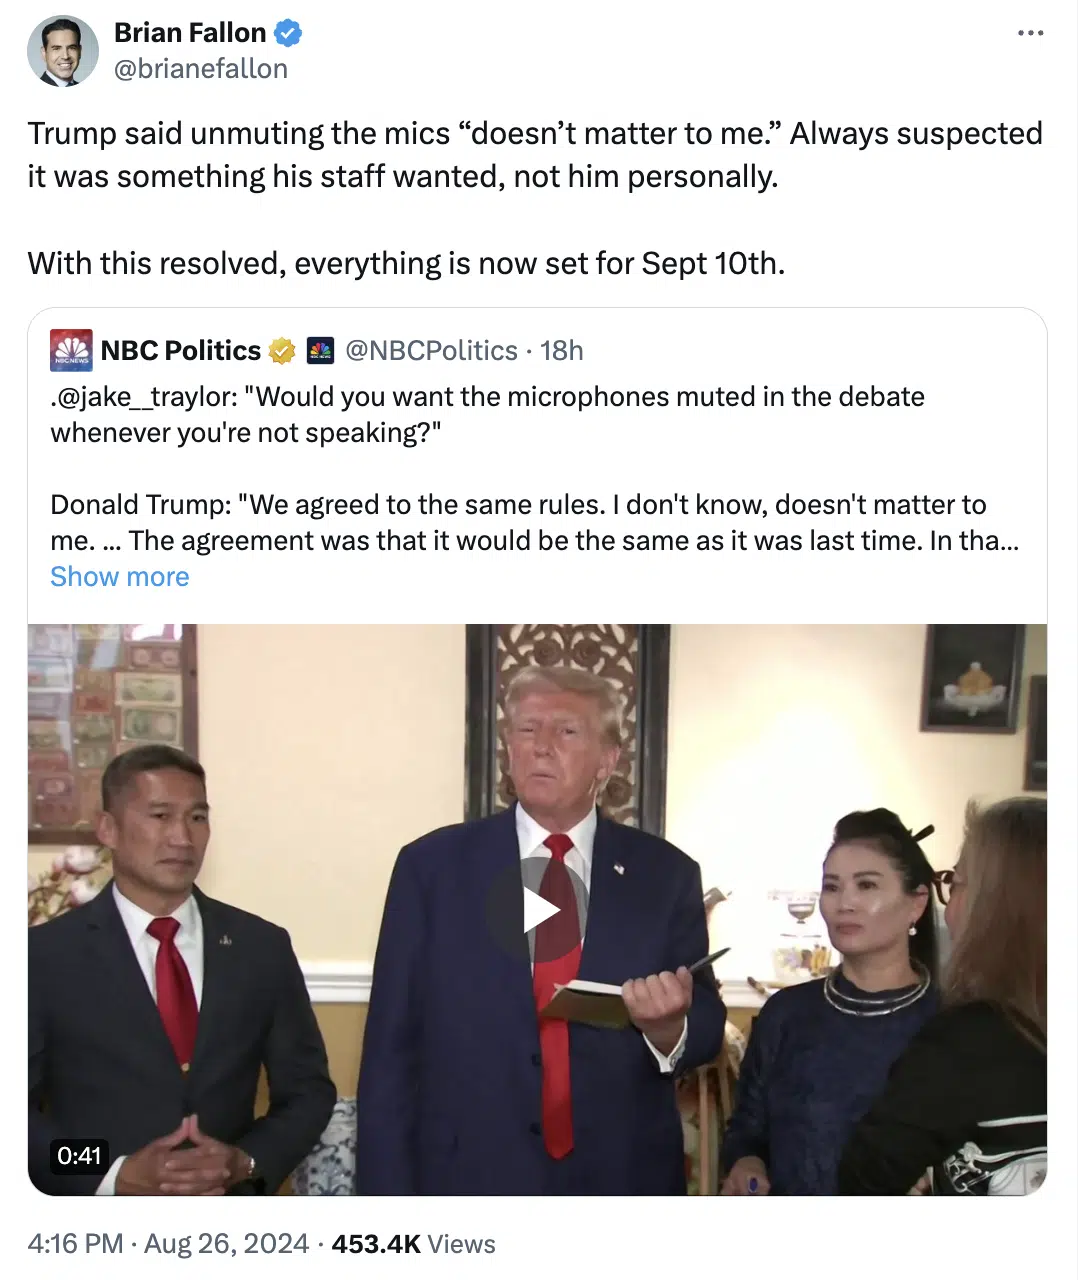This screenshot has width=1078, height=1280.
Task: Click the NBC Politics avatar logo
Action: point(71,350)
